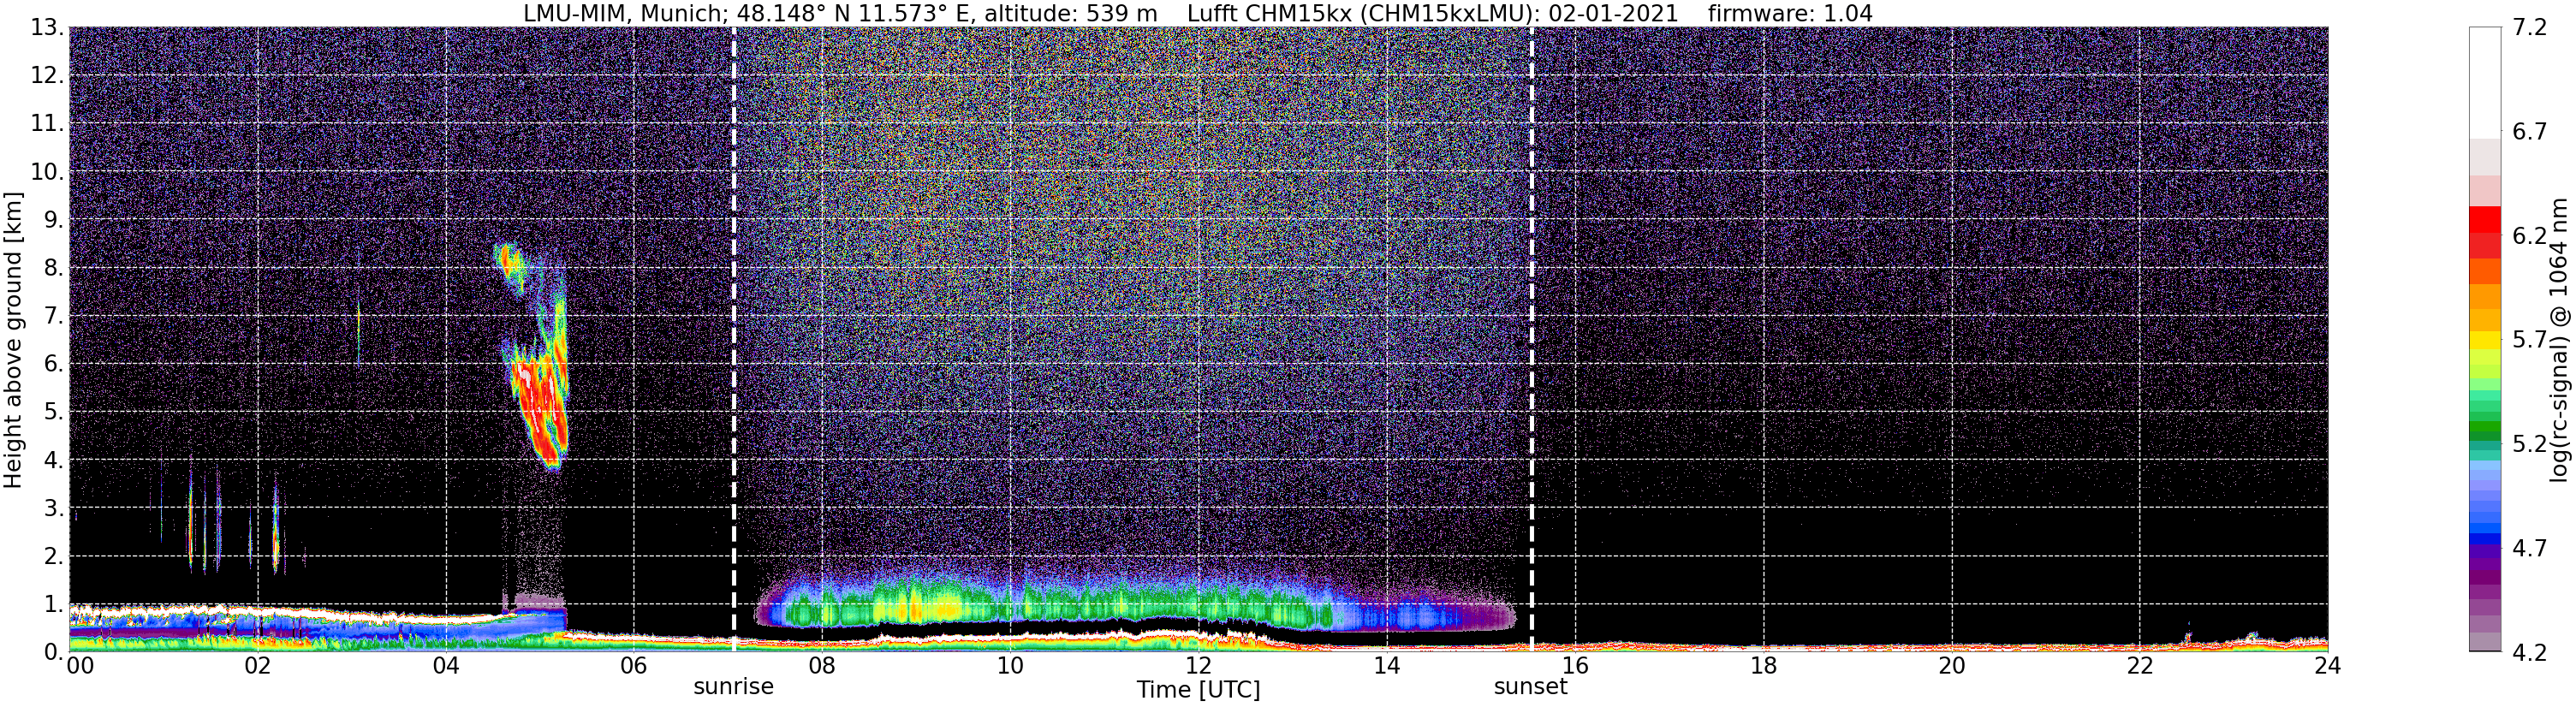Click the x-axis tick label '10'
The width and height of the screenshot is (2576, 707).
pyautogui.click(x=1010, y=666)
